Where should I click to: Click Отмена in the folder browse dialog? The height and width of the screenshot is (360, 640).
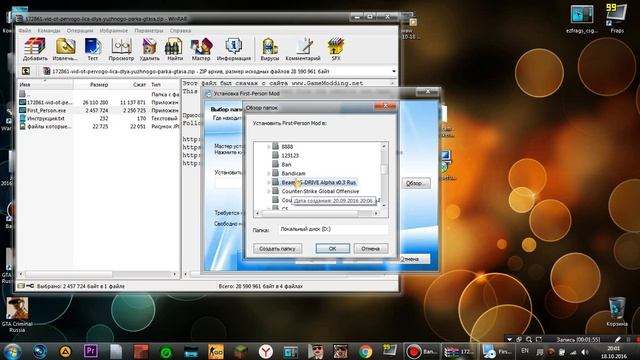[370, 249]
